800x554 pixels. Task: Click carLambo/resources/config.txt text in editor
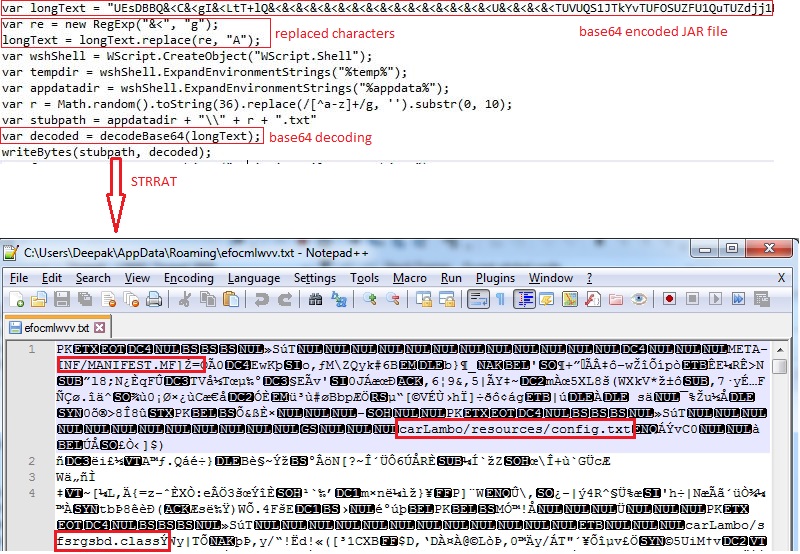(x=515, y=429)
